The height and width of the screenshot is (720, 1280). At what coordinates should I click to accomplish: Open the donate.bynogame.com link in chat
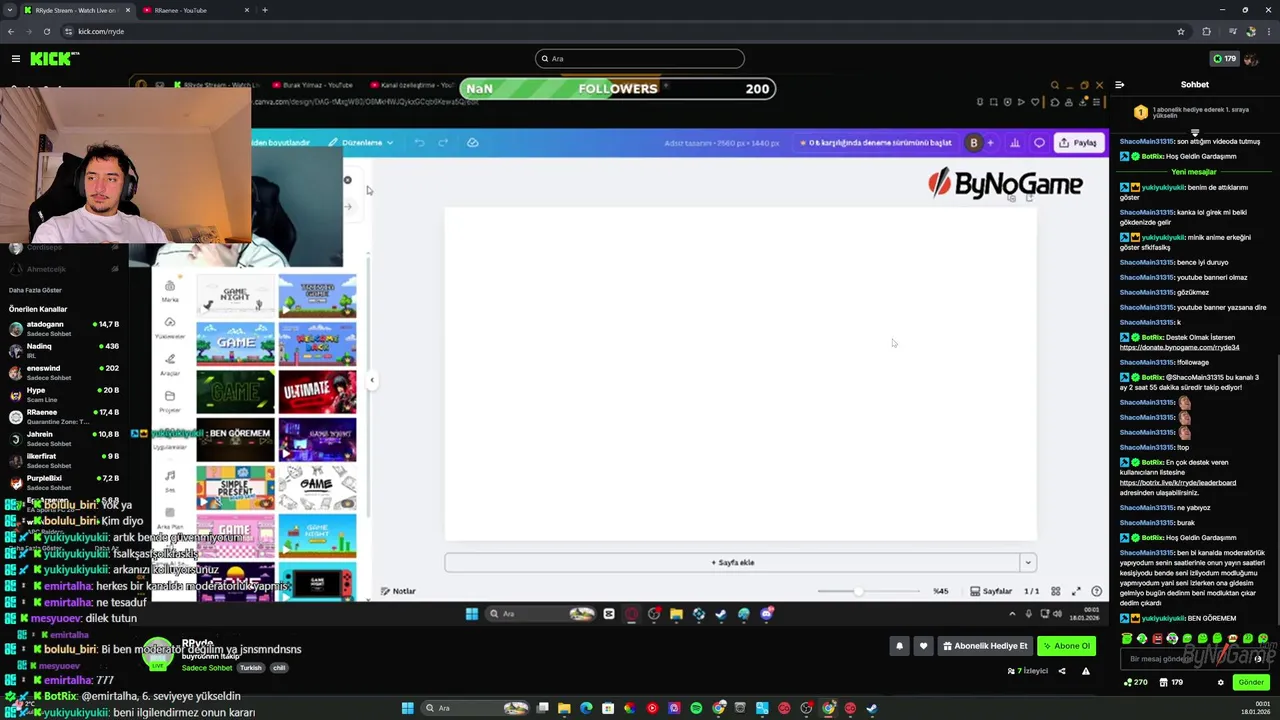(1179, 347)
